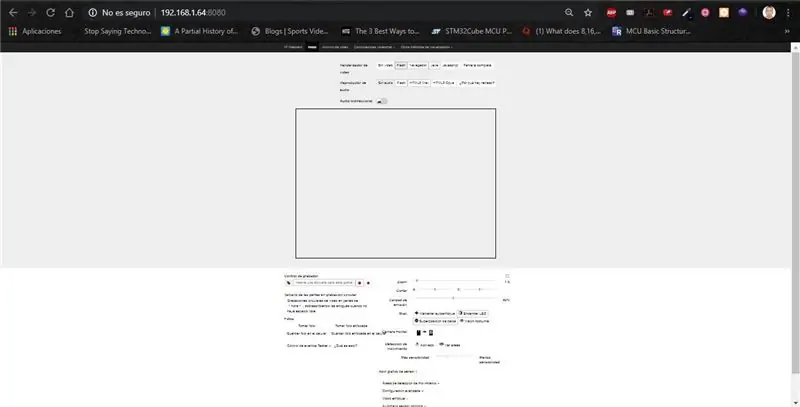Image resolution: width=800 pixels, height=407 pixels.
Task: Open the zoom magnifier icon in address bar
Action: (x=569, y=13)
